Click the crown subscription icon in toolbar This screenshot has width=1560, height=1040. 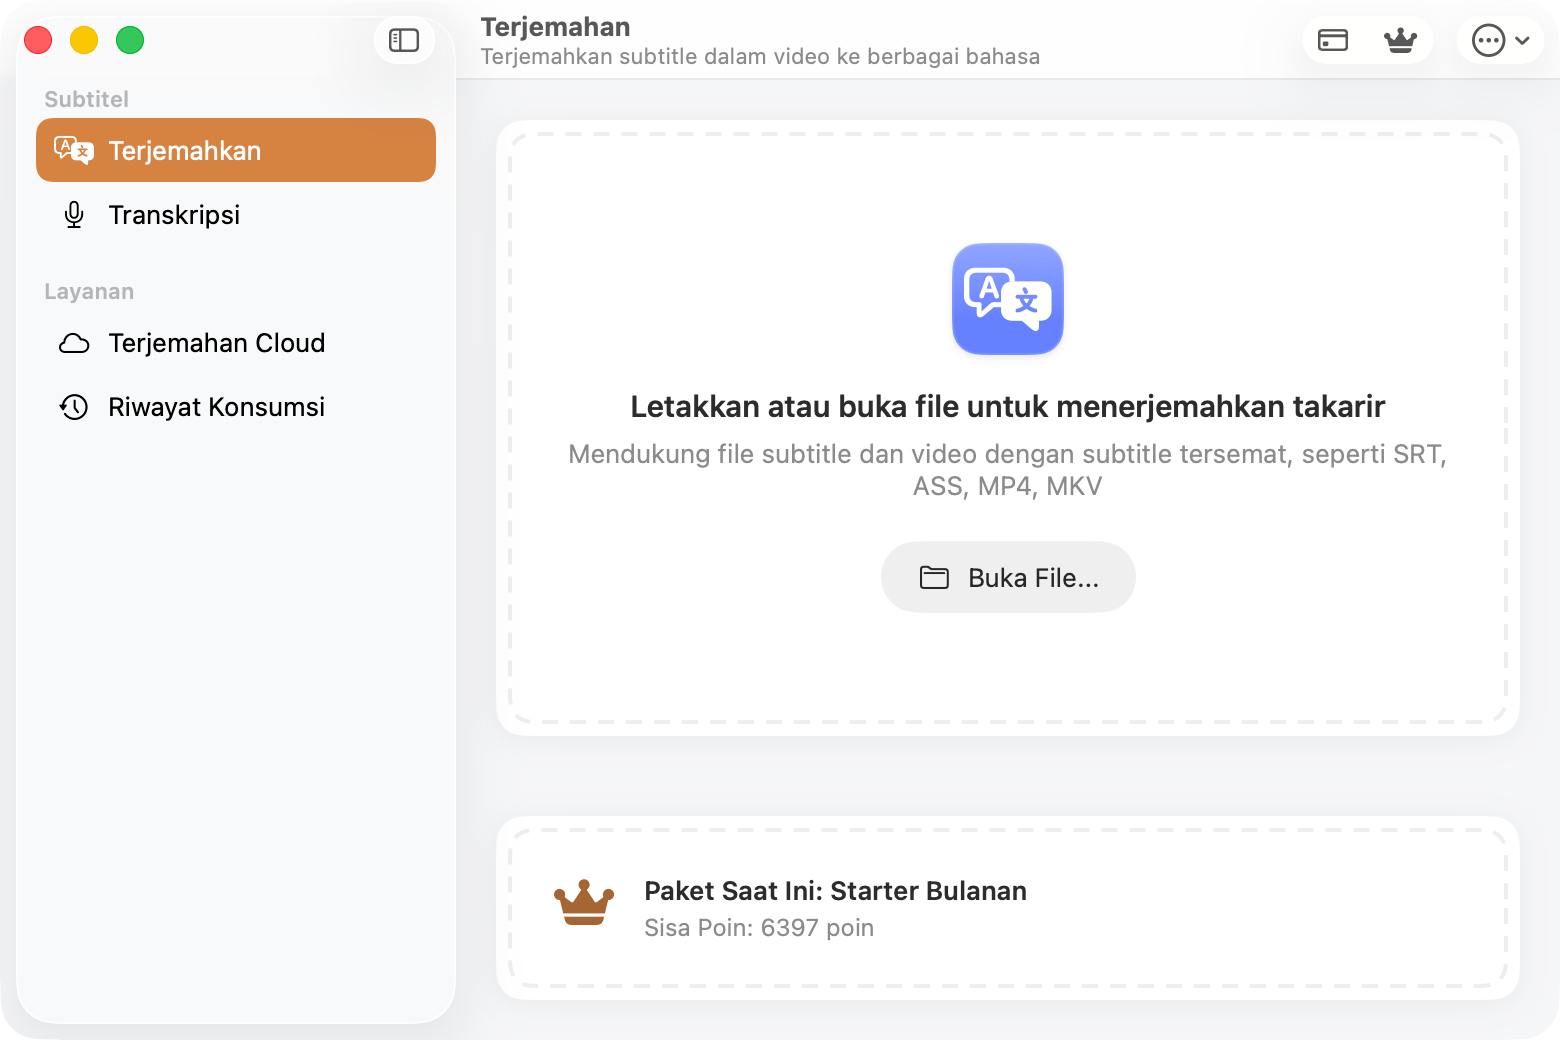tap(1400, 40)
